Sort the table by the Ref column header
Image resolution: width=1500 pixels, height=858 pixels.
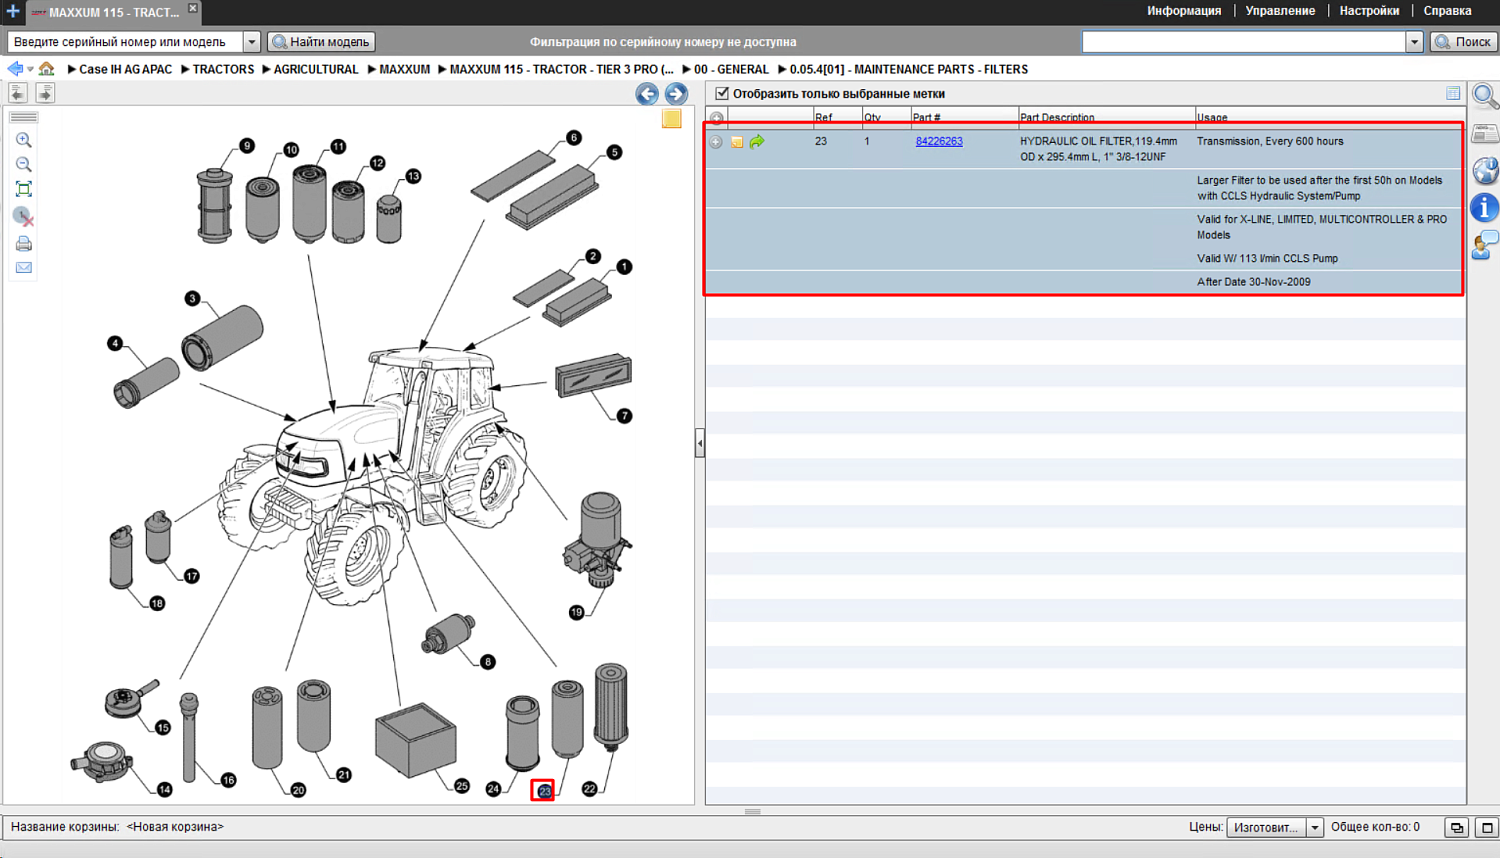838,117
